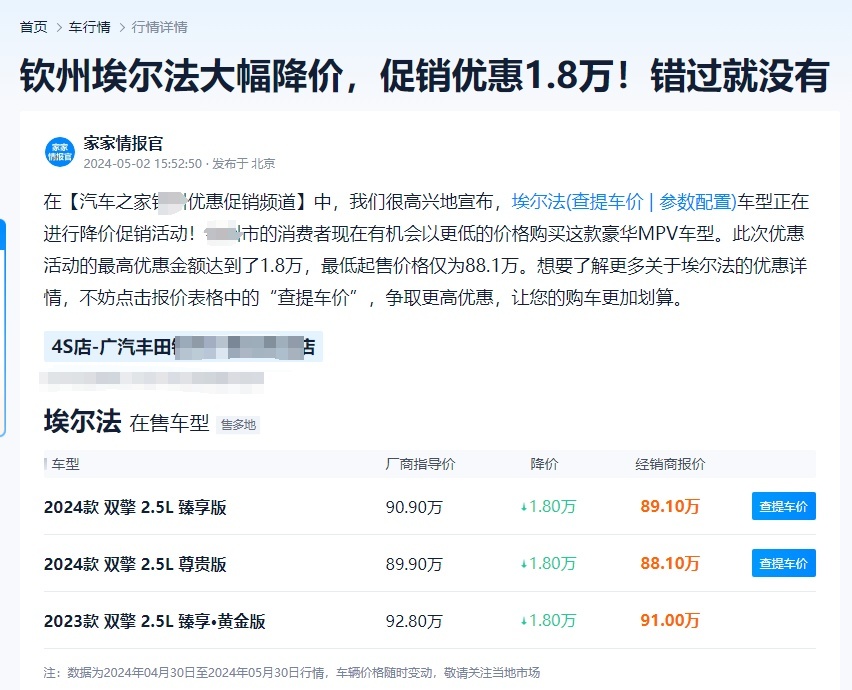The height and width of the screenshot is (690, 852).
Task: Follow the 查提车价 link in the paragraph
Action: [x=607, y=202]
